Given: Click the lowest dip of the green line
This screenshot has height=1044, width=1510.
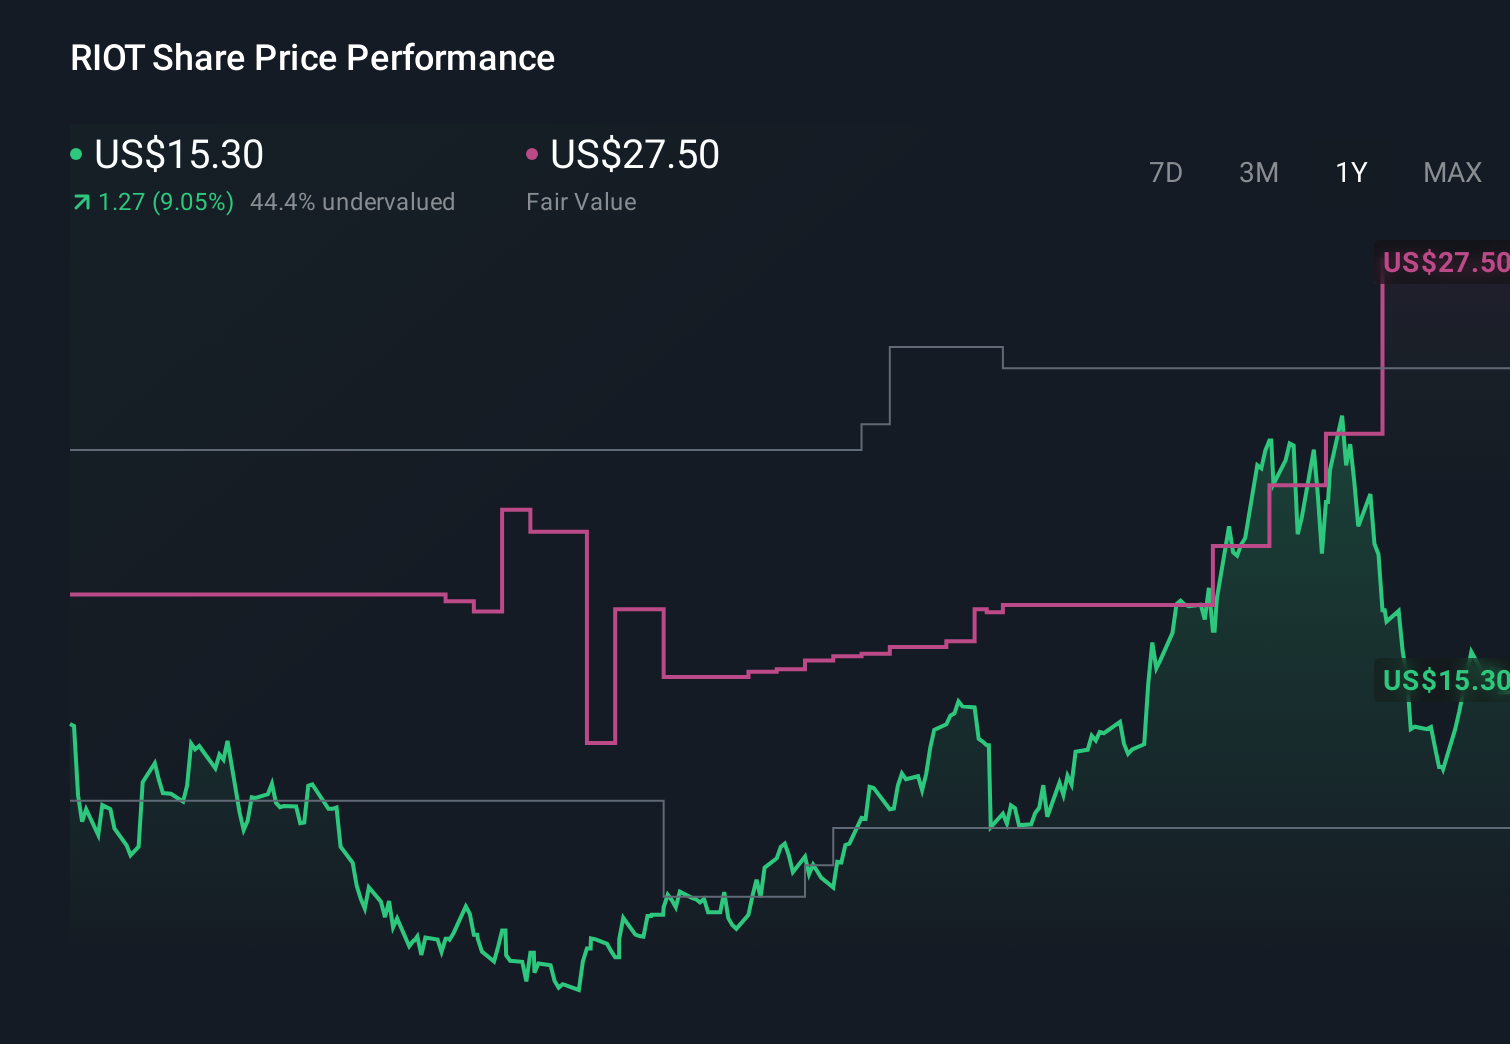Looking at the screenshot, I should (578, 990).
